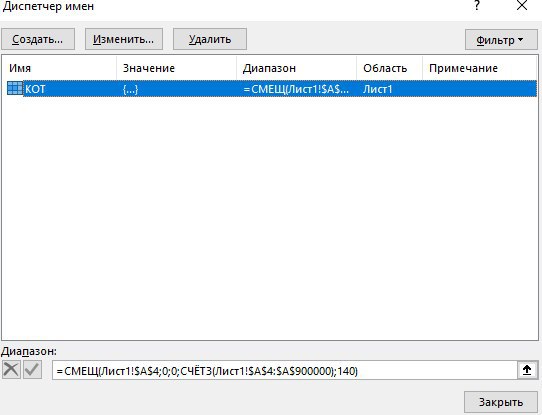Screen dimensions: 542x415
Task: Delete selected name with Удалить
Action: pyautogui.click(x=210, y=39)
